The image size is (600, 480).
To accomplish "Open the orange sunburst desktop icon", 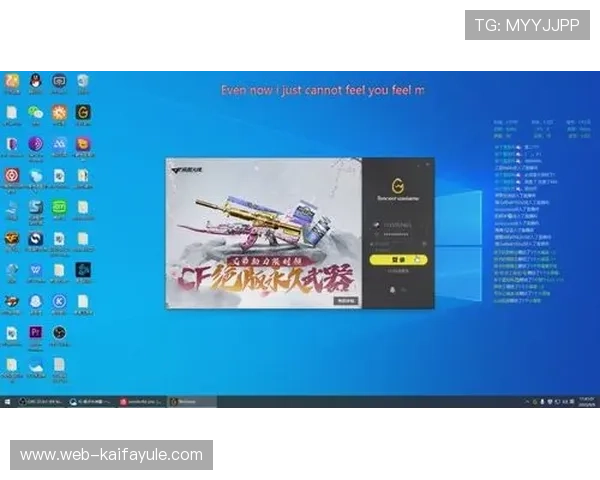I will [59, 113].
